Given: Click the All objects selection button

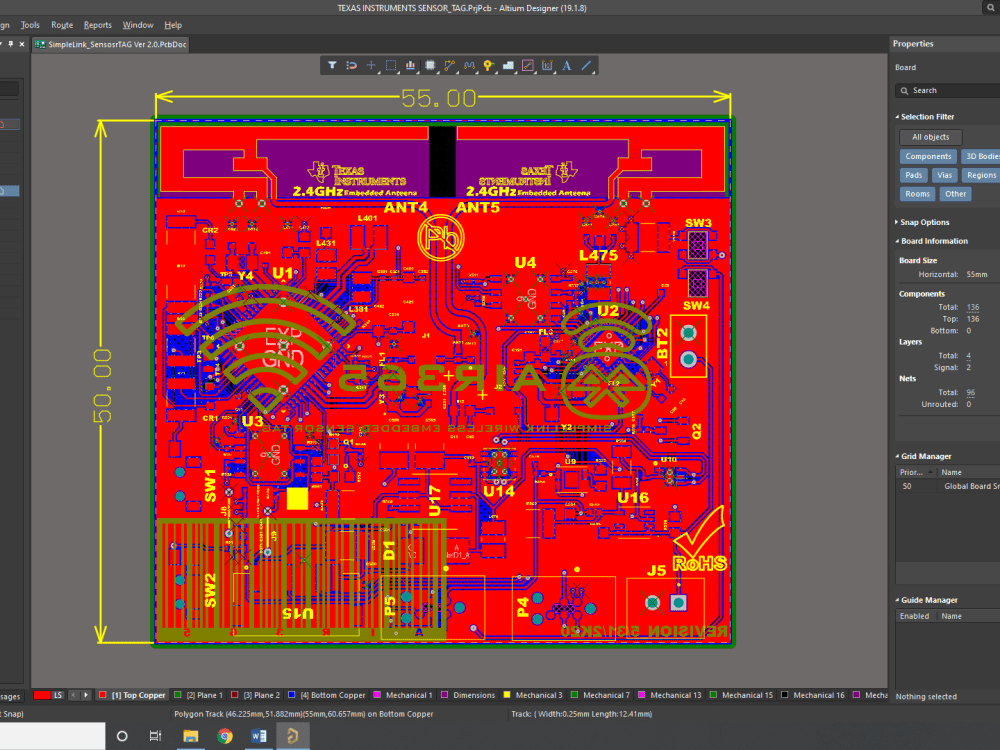Looking at the screenshot, I should coord(930,137).
